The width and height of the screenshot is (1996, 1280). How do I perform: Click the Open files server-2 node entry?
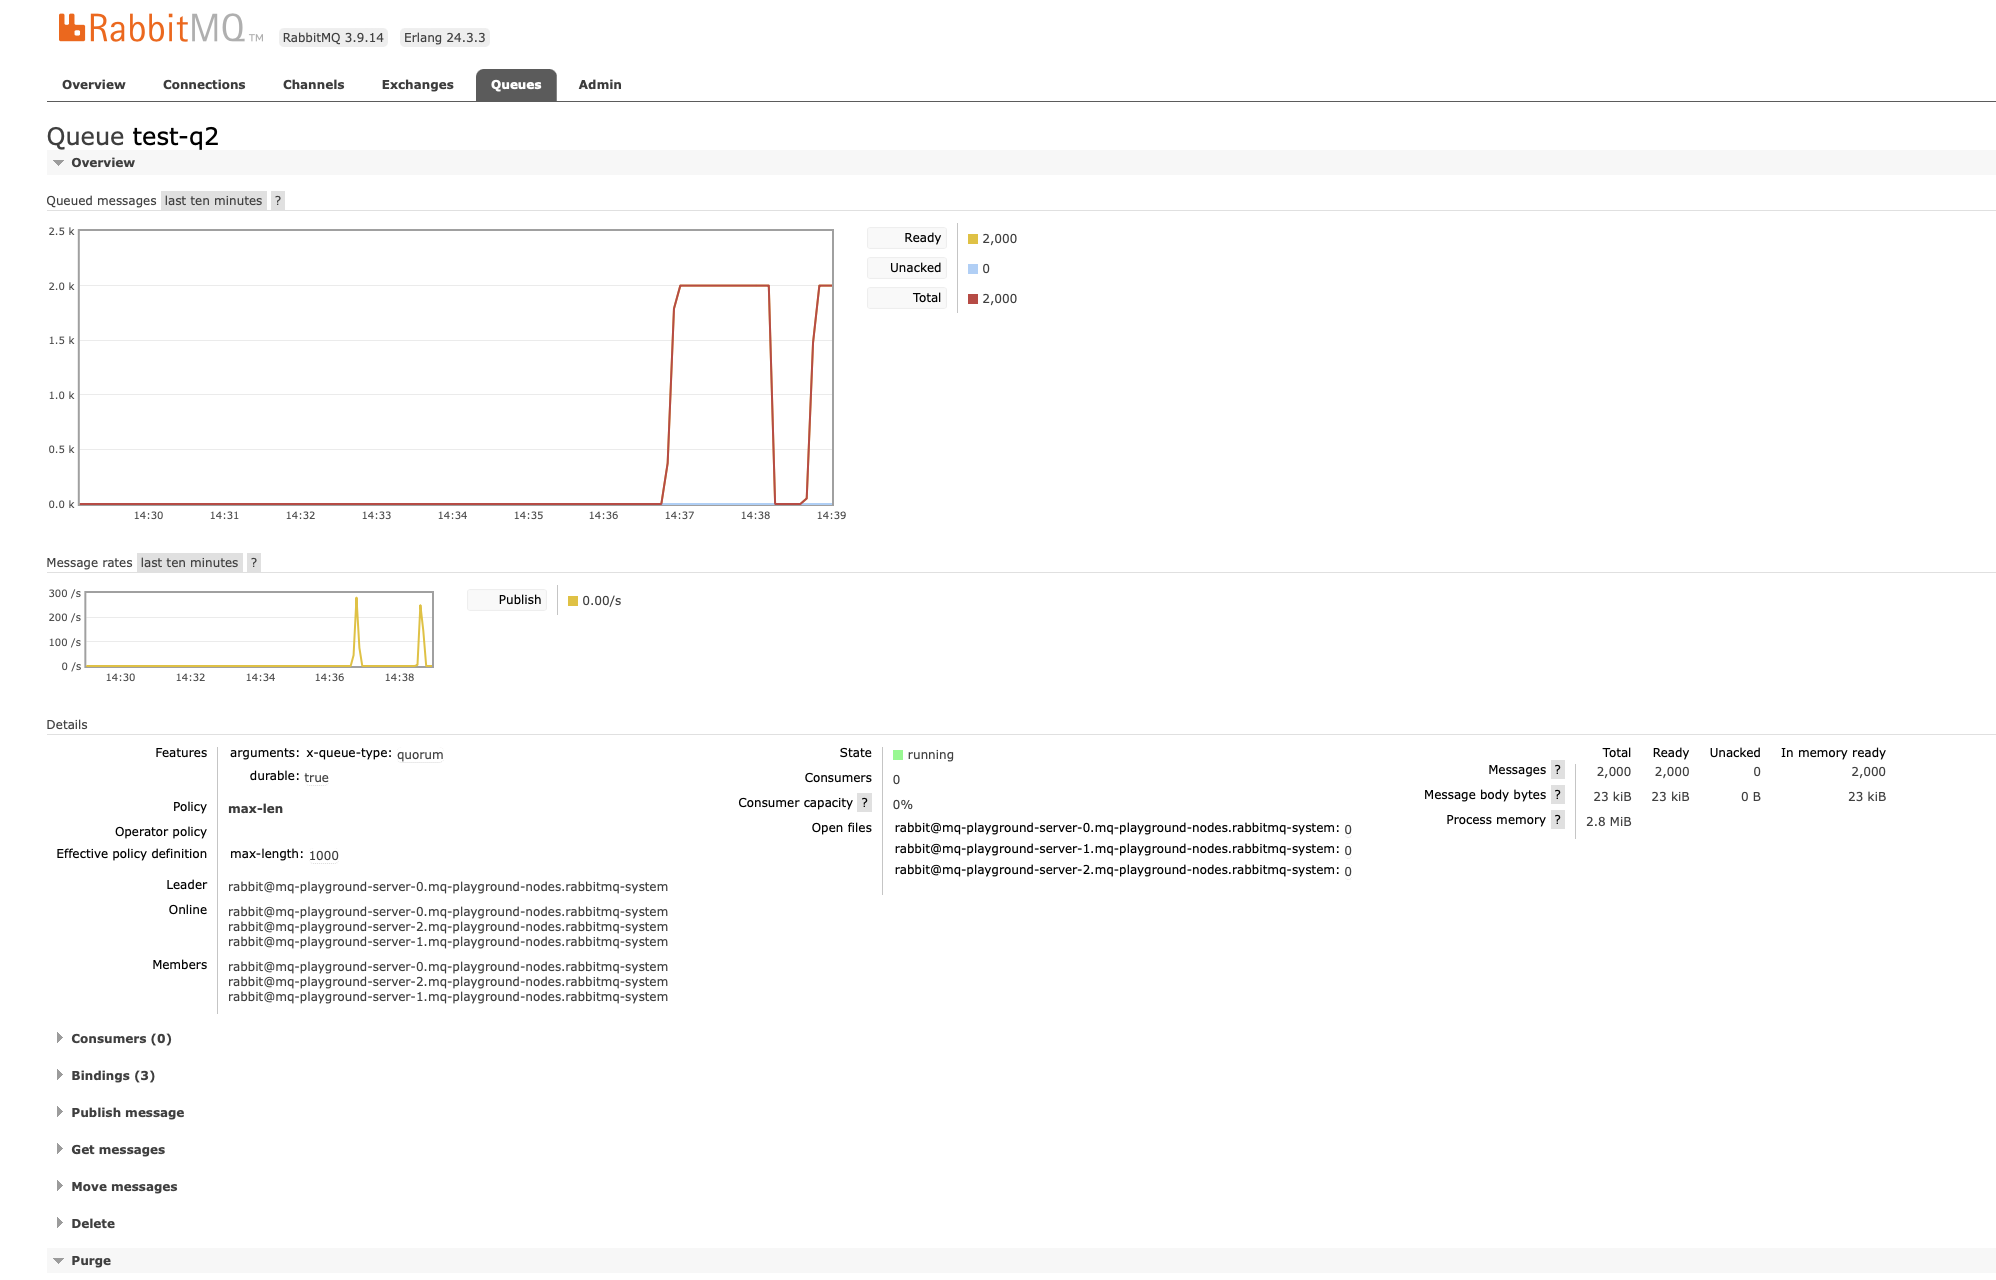coord(1123,870)
